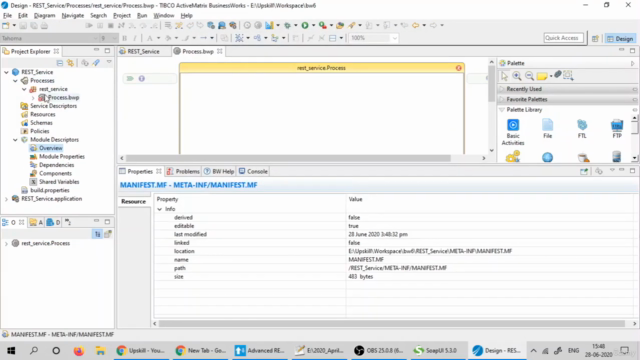Select Dependencies in the tree
The width and height of the screenshot is (640, 360).
(x=56, y=165)
